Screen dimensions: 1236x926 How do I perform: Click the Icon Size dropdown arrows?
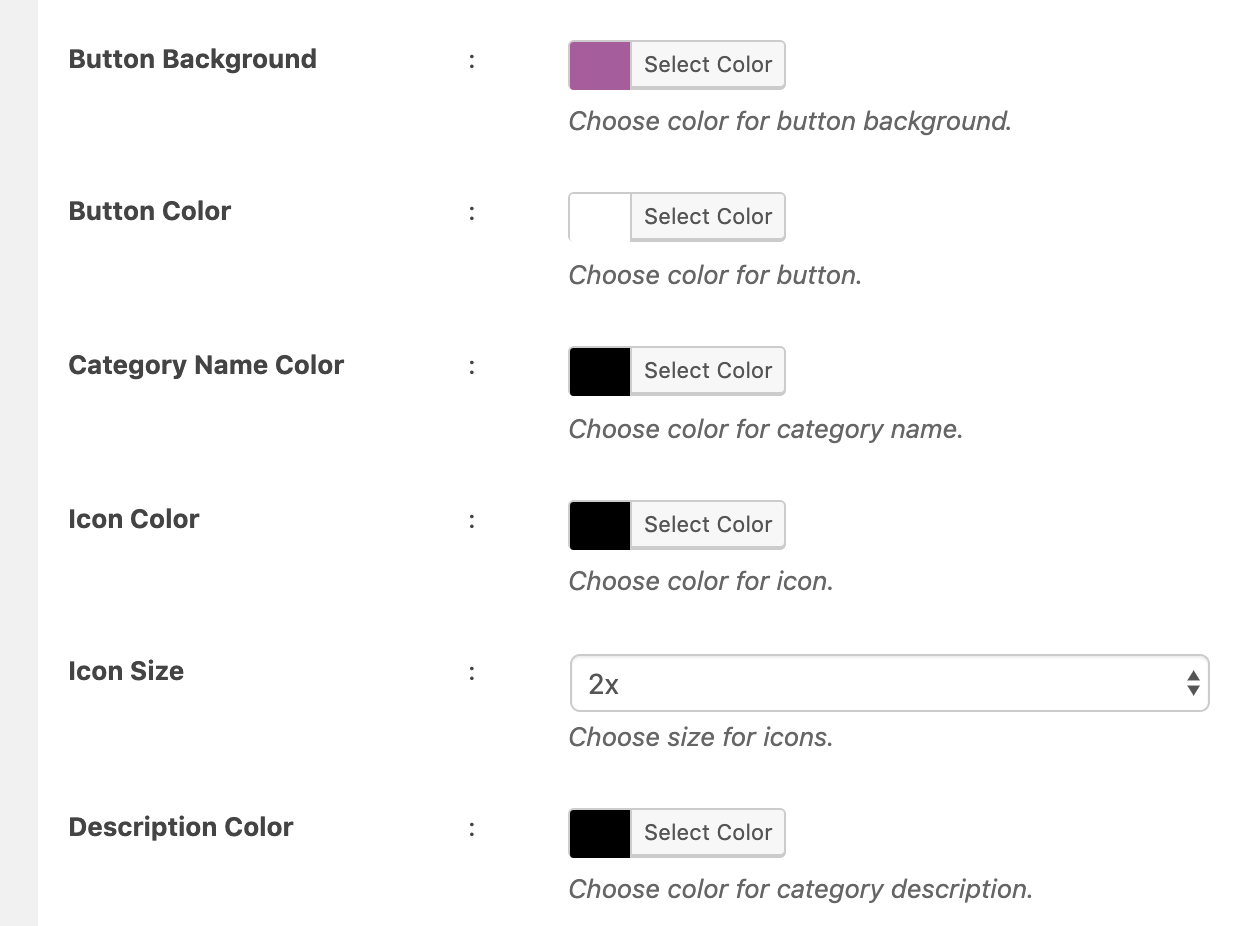(1192, 684)
